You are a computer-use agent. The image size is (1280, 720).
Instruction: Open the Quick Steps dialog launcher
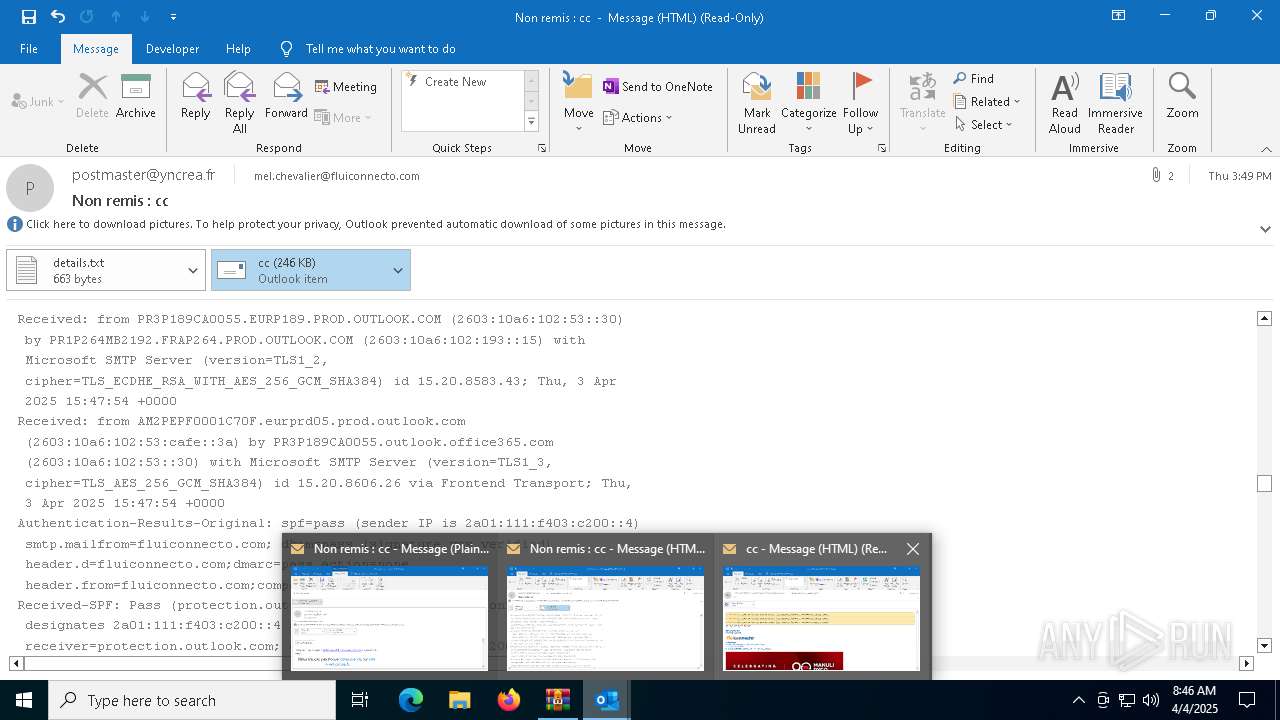click(x=542, y=148)
